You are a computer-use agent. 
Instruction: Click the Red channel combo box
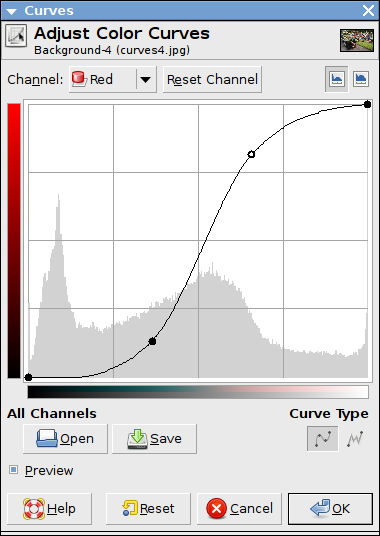[112, 79]
